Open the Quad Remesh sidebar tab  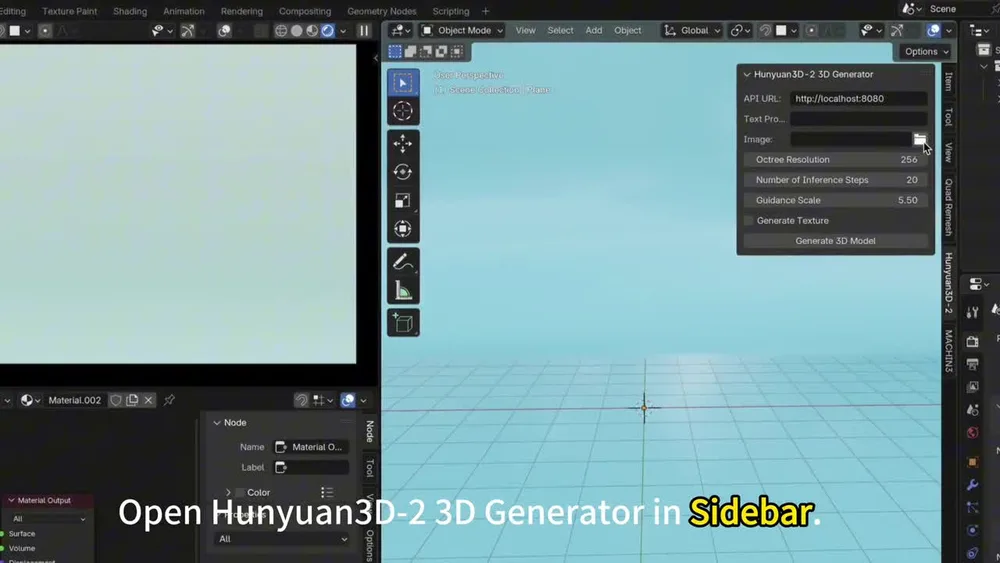tap(948, 207)
